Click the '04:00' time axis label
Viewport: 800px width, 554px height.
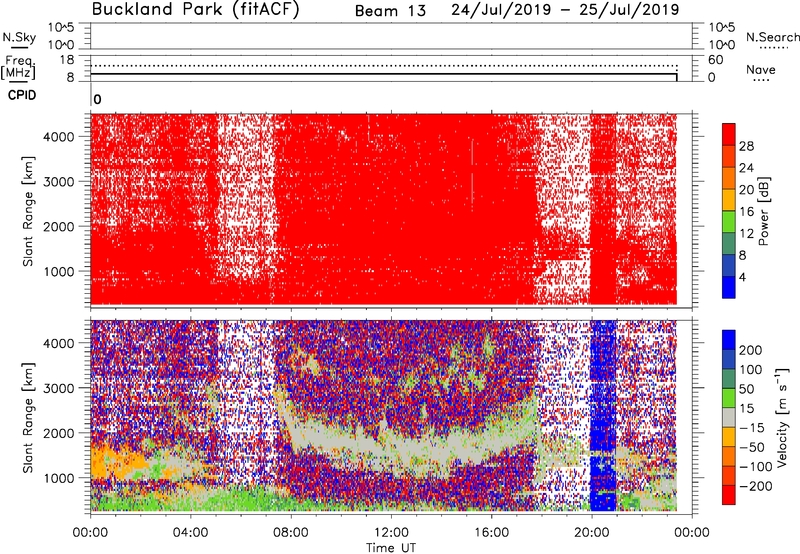click(x=190, y=533)
